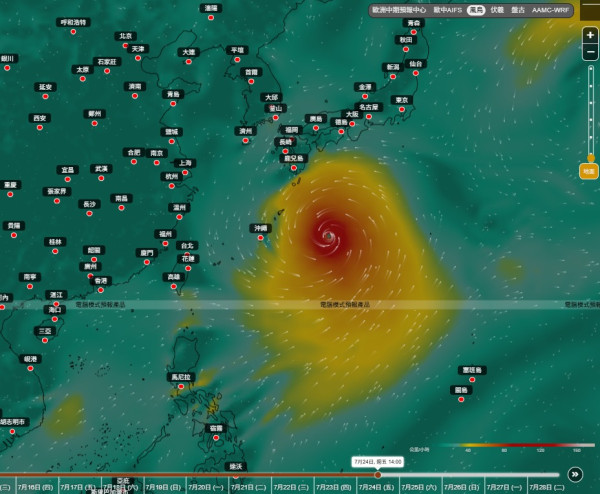Click the typhoon eye at storm center
Image resolution: width=600 pixels, height=494 pixels.
[x=329, y=236]
